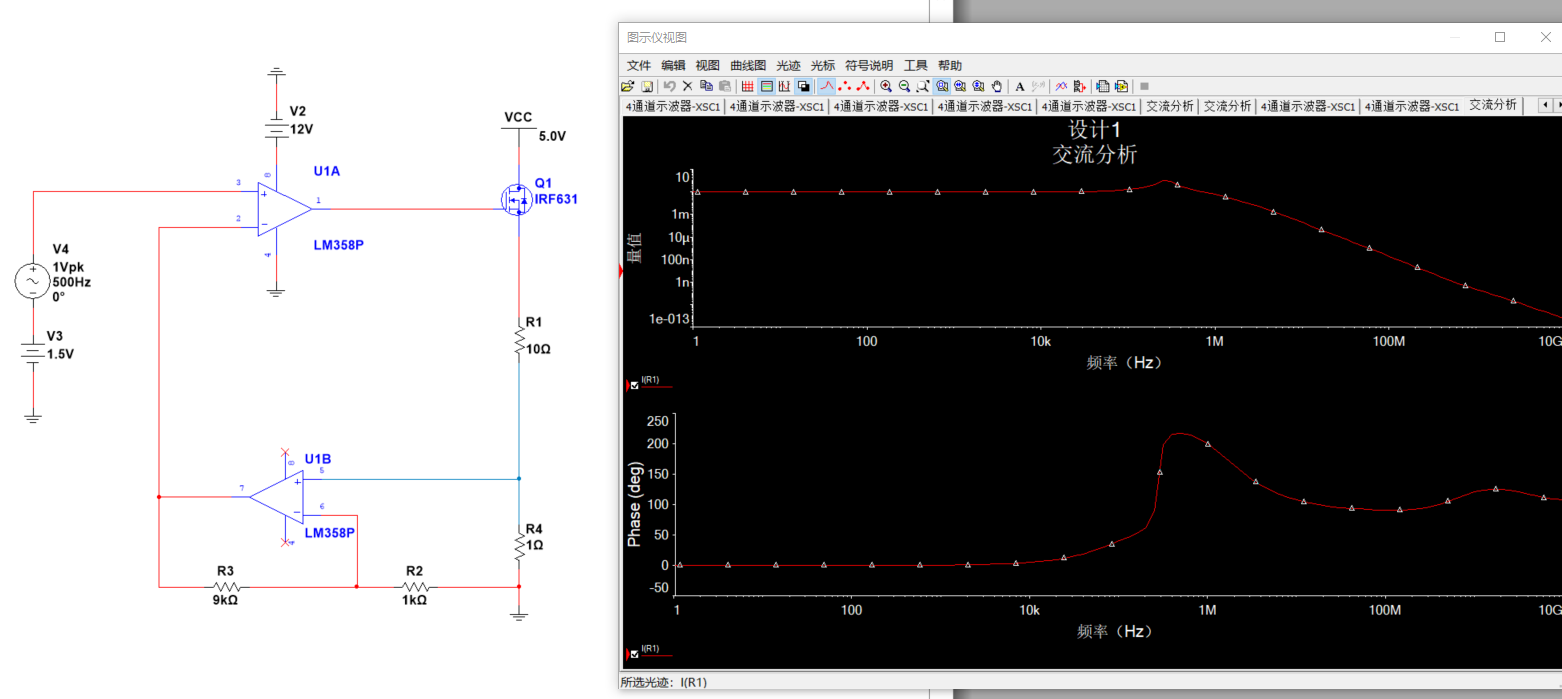Click the Zoom area selection icon

923,86
